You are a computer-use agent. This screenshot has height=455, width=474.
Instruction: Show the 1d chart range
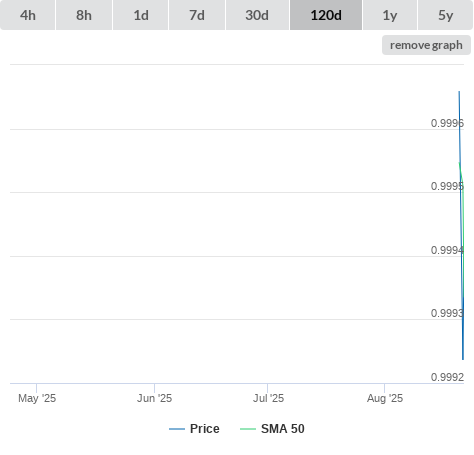tap(141, 15)
